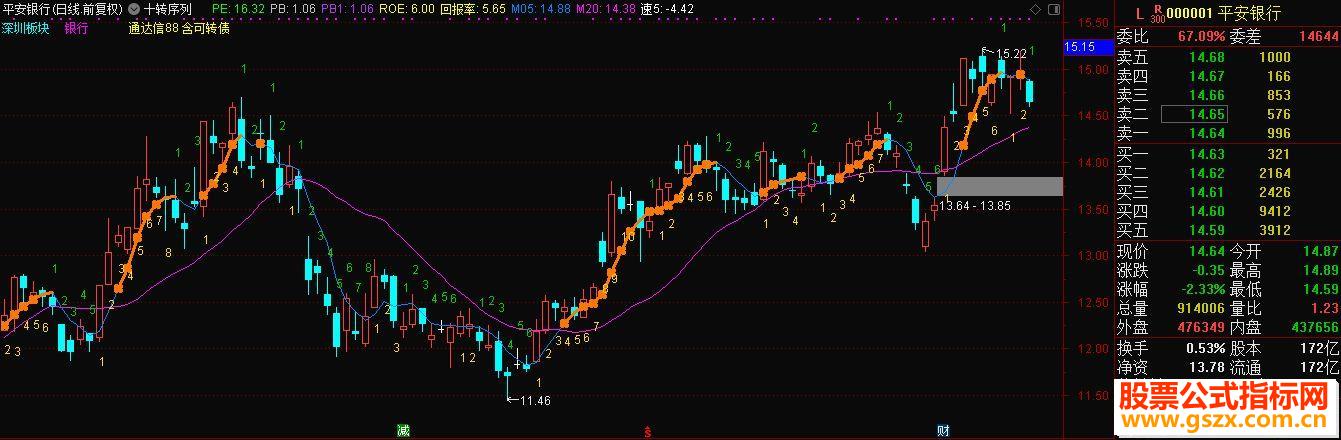Click the ROE: 6.00 indicator value

tap(409, 8)
